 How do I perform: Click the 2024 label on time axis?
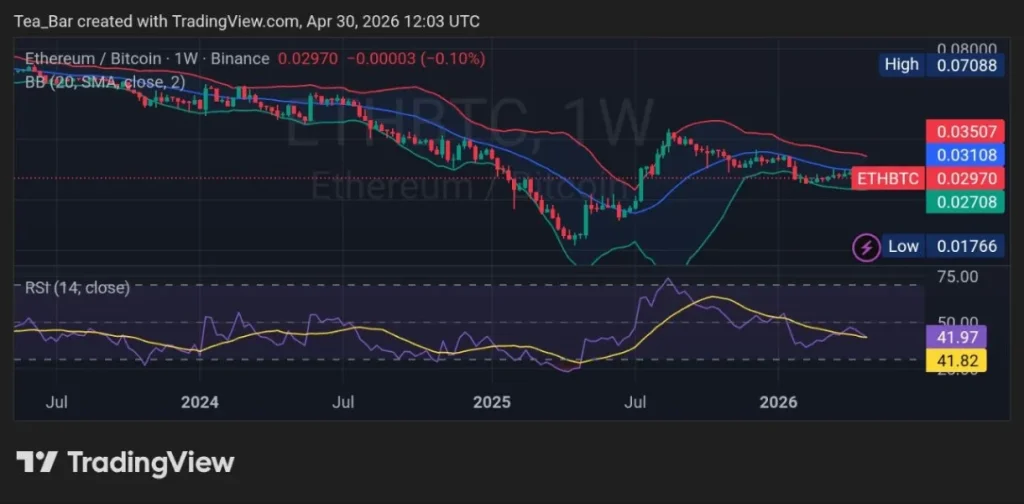pyautogui.click(x=200, y=402)
